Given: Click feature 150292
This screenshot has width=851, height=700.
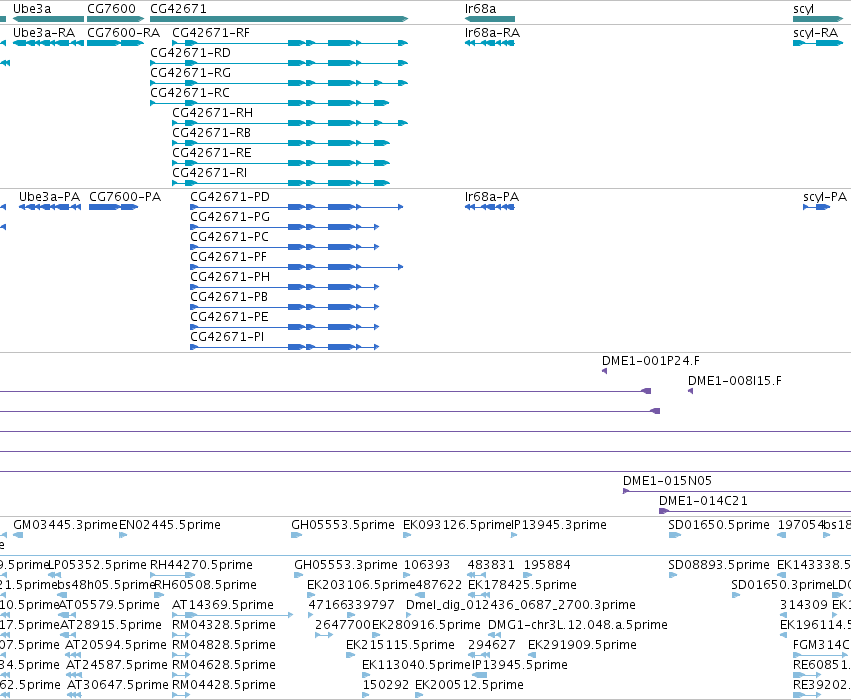Looking at the screenshot, I should click(386, 685).
